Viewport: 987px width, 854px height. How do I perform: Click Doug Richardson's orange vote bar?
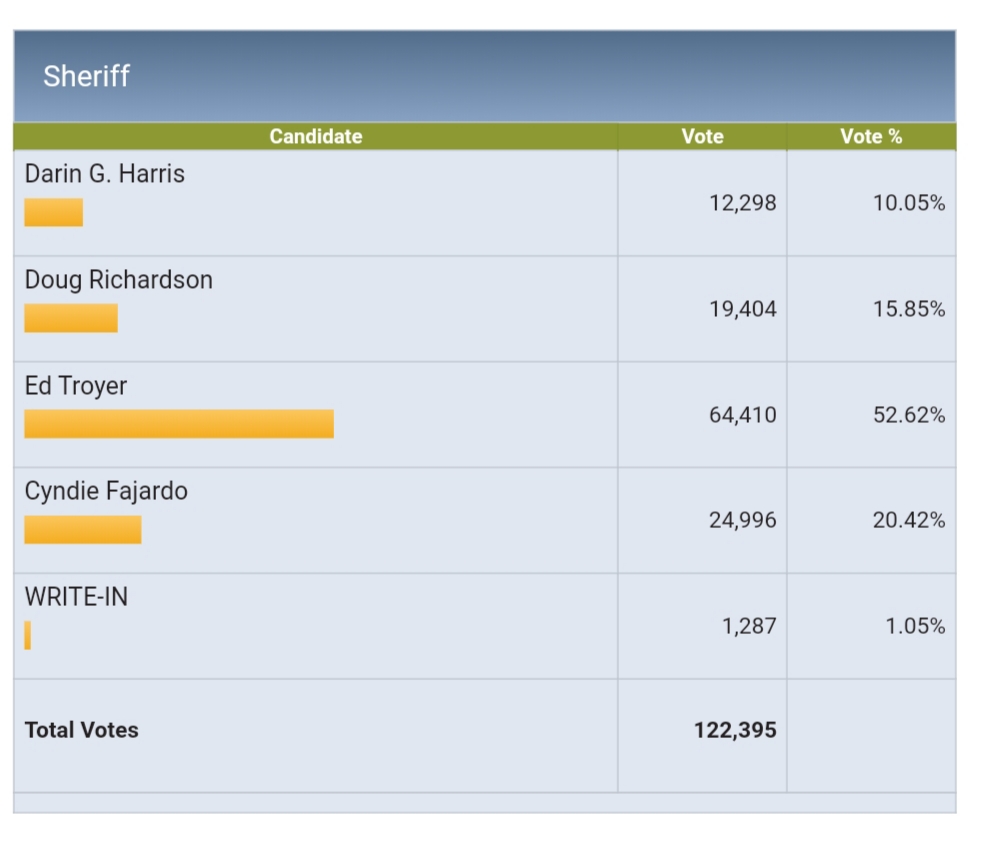point(71,318)
